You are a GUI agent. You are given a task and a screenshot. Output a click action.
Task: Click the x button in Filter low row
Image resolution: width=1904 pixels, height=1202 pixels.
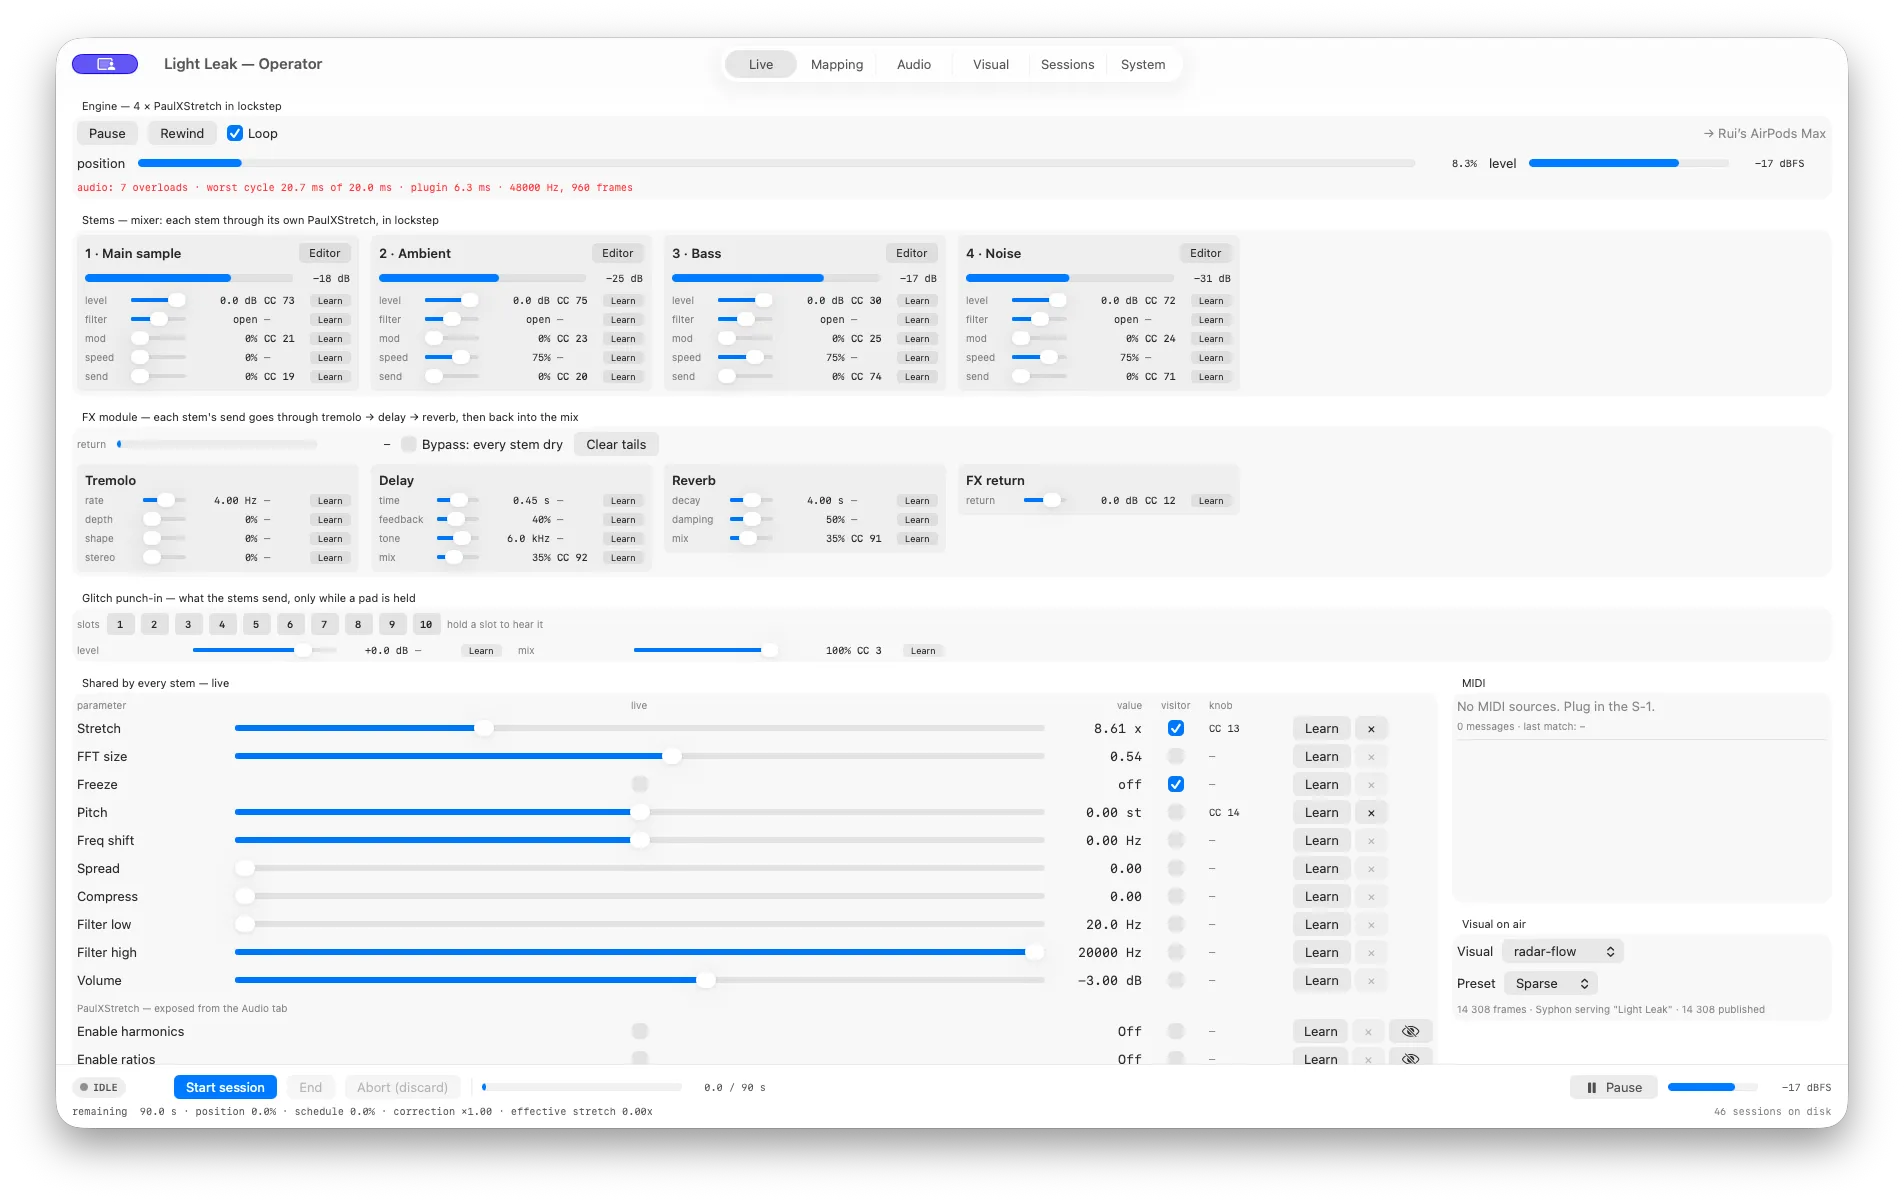click(1371, 925)
